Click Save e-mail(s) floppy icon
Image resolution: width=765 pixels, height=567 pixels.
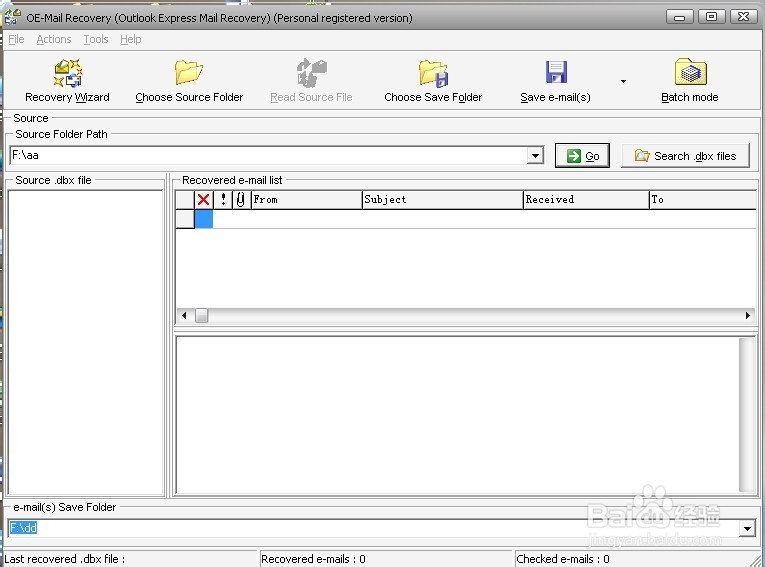(x=556, y=72)
